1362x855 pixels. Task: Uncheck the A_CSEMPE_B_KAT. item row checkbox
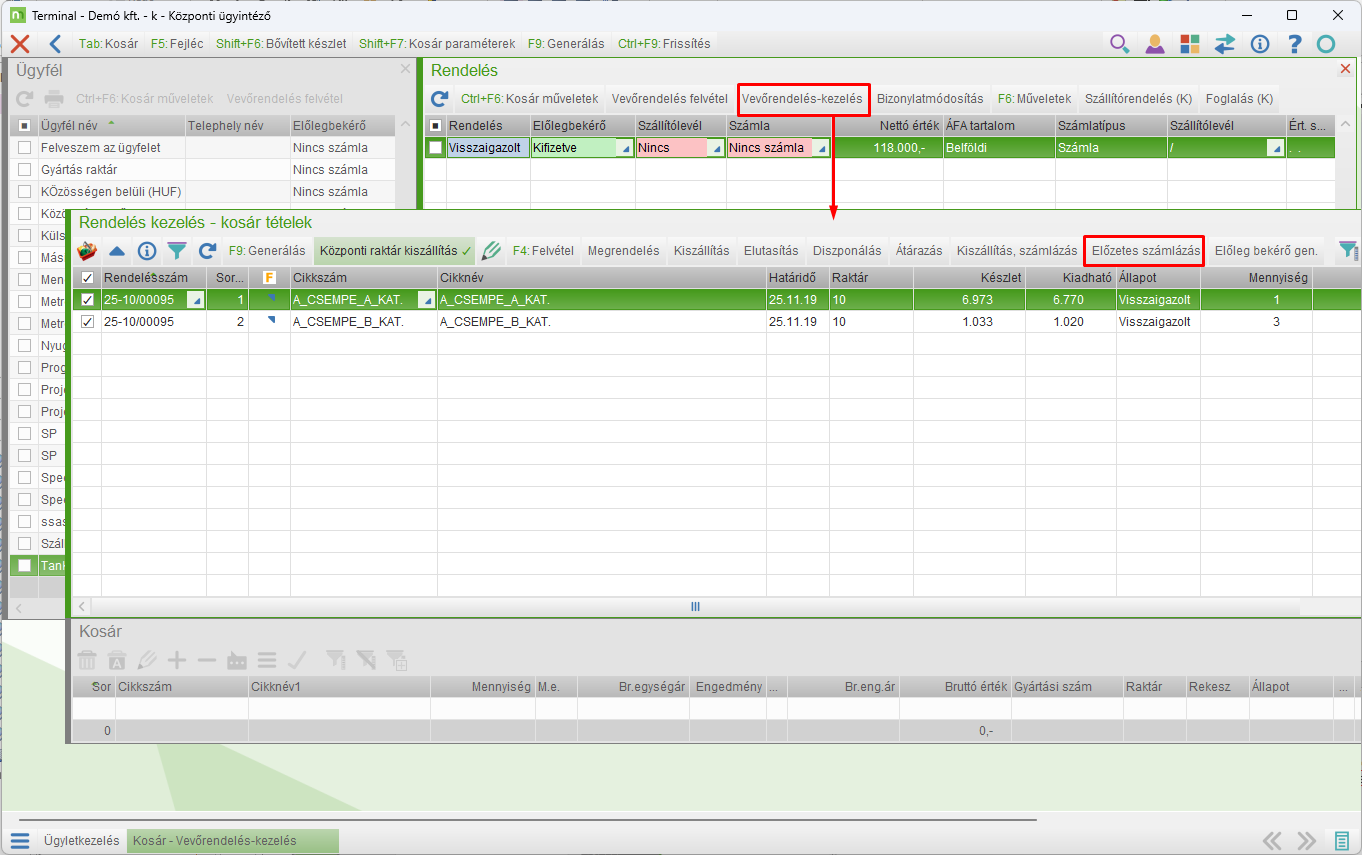coord(87,322)
